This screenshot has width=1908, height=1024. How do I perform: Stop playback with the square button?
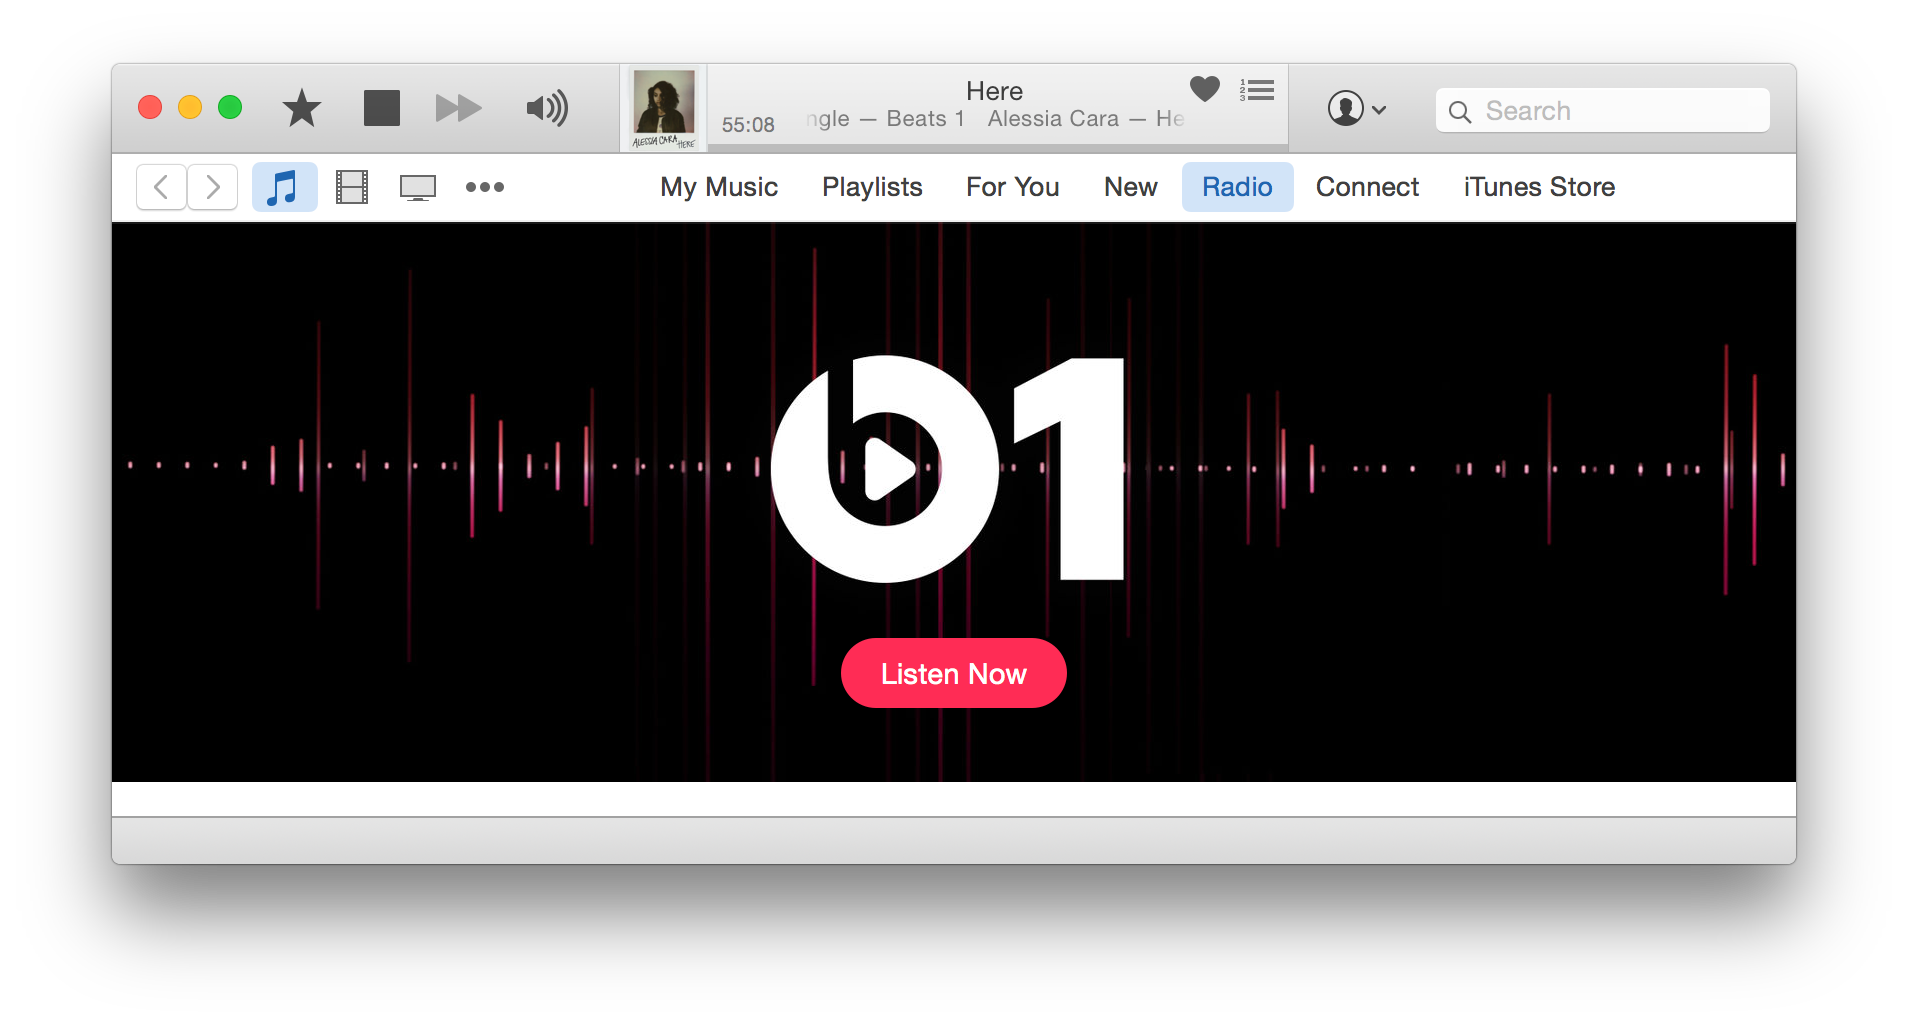[x=381, y=108]
